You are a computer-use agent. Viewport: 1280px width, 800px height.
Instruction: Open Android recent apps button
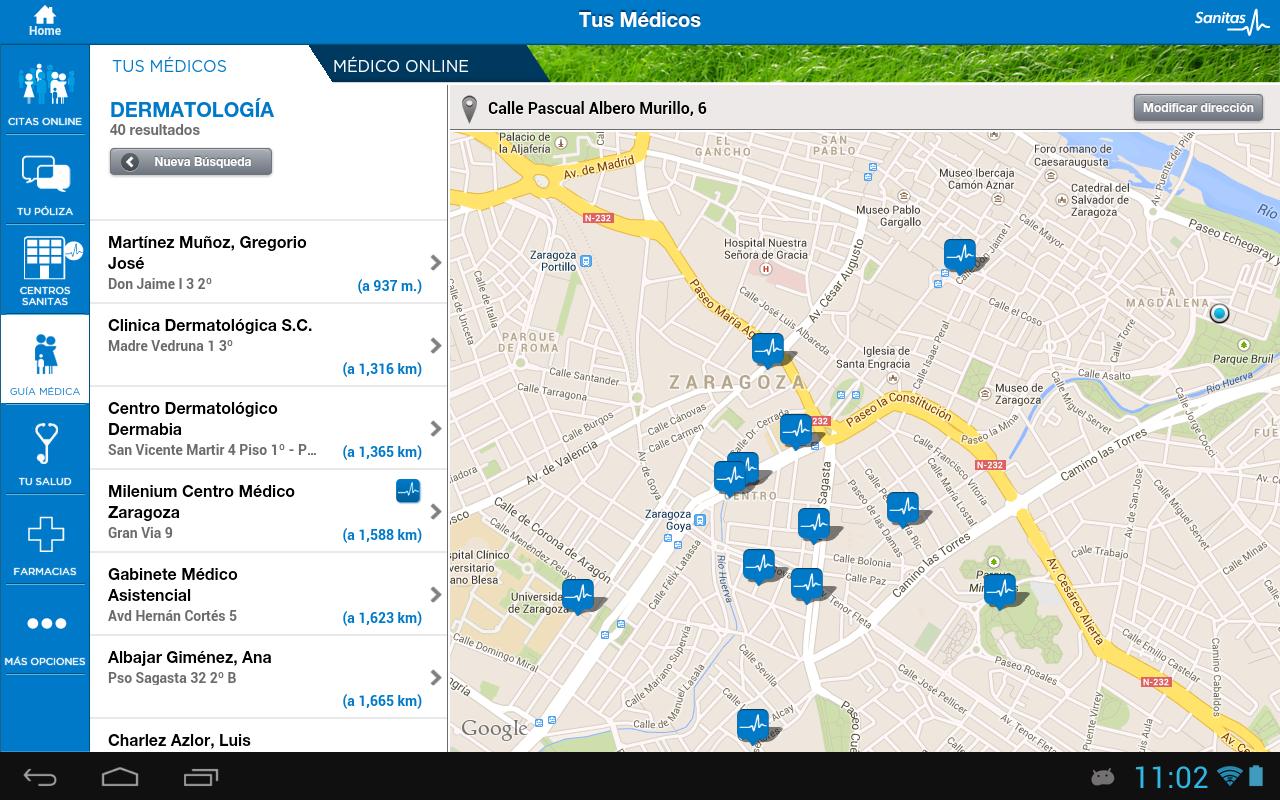[x=201, y=777]
